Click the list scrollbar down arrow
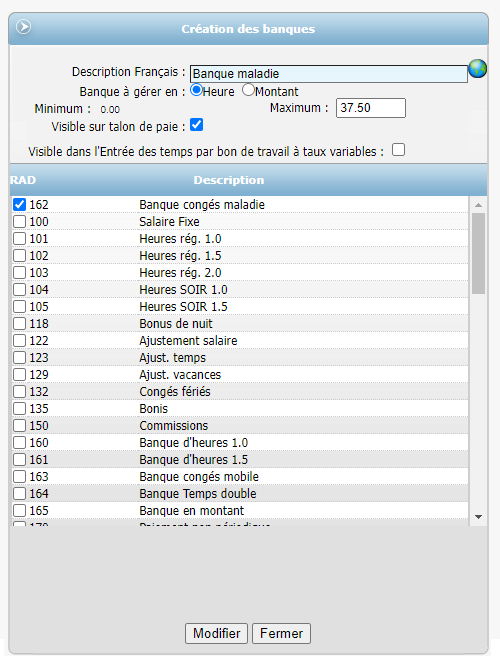 478,517
